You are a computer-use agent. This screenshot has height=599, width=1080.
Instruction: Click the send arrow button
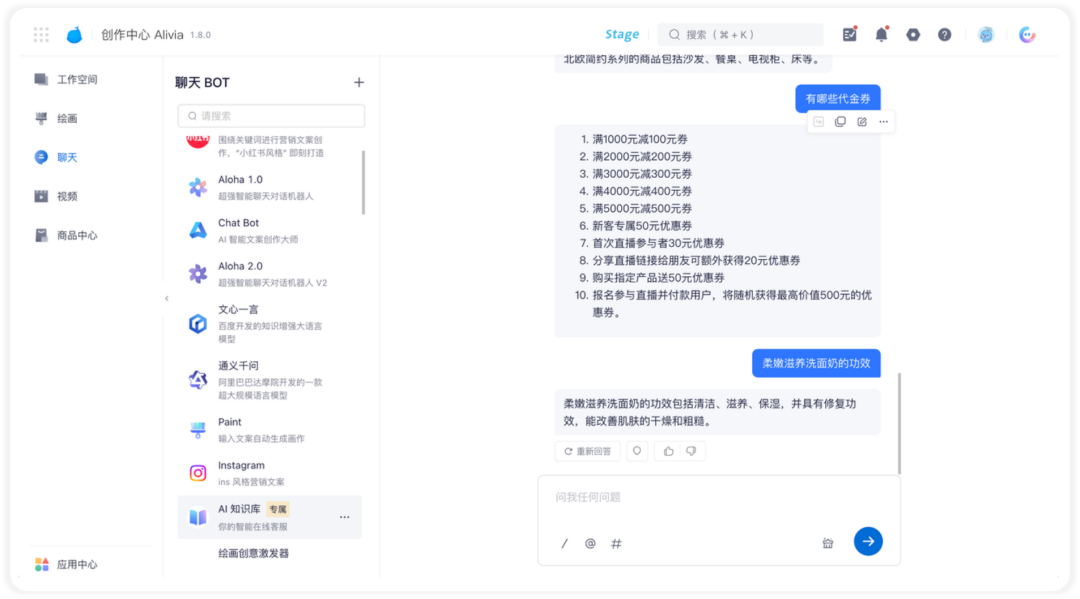click(x=868, y=541)
